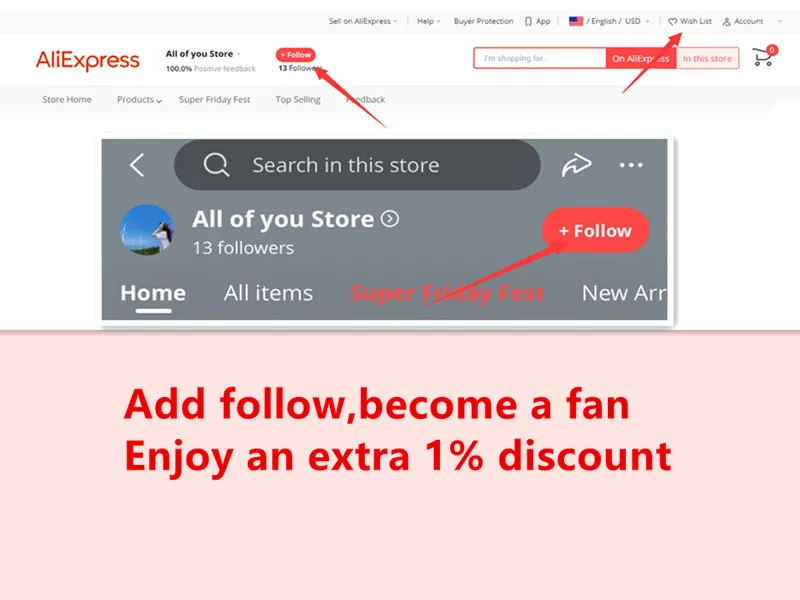
Task: Click the circled arrow beside All of you Store
Action: click(390, 219)
